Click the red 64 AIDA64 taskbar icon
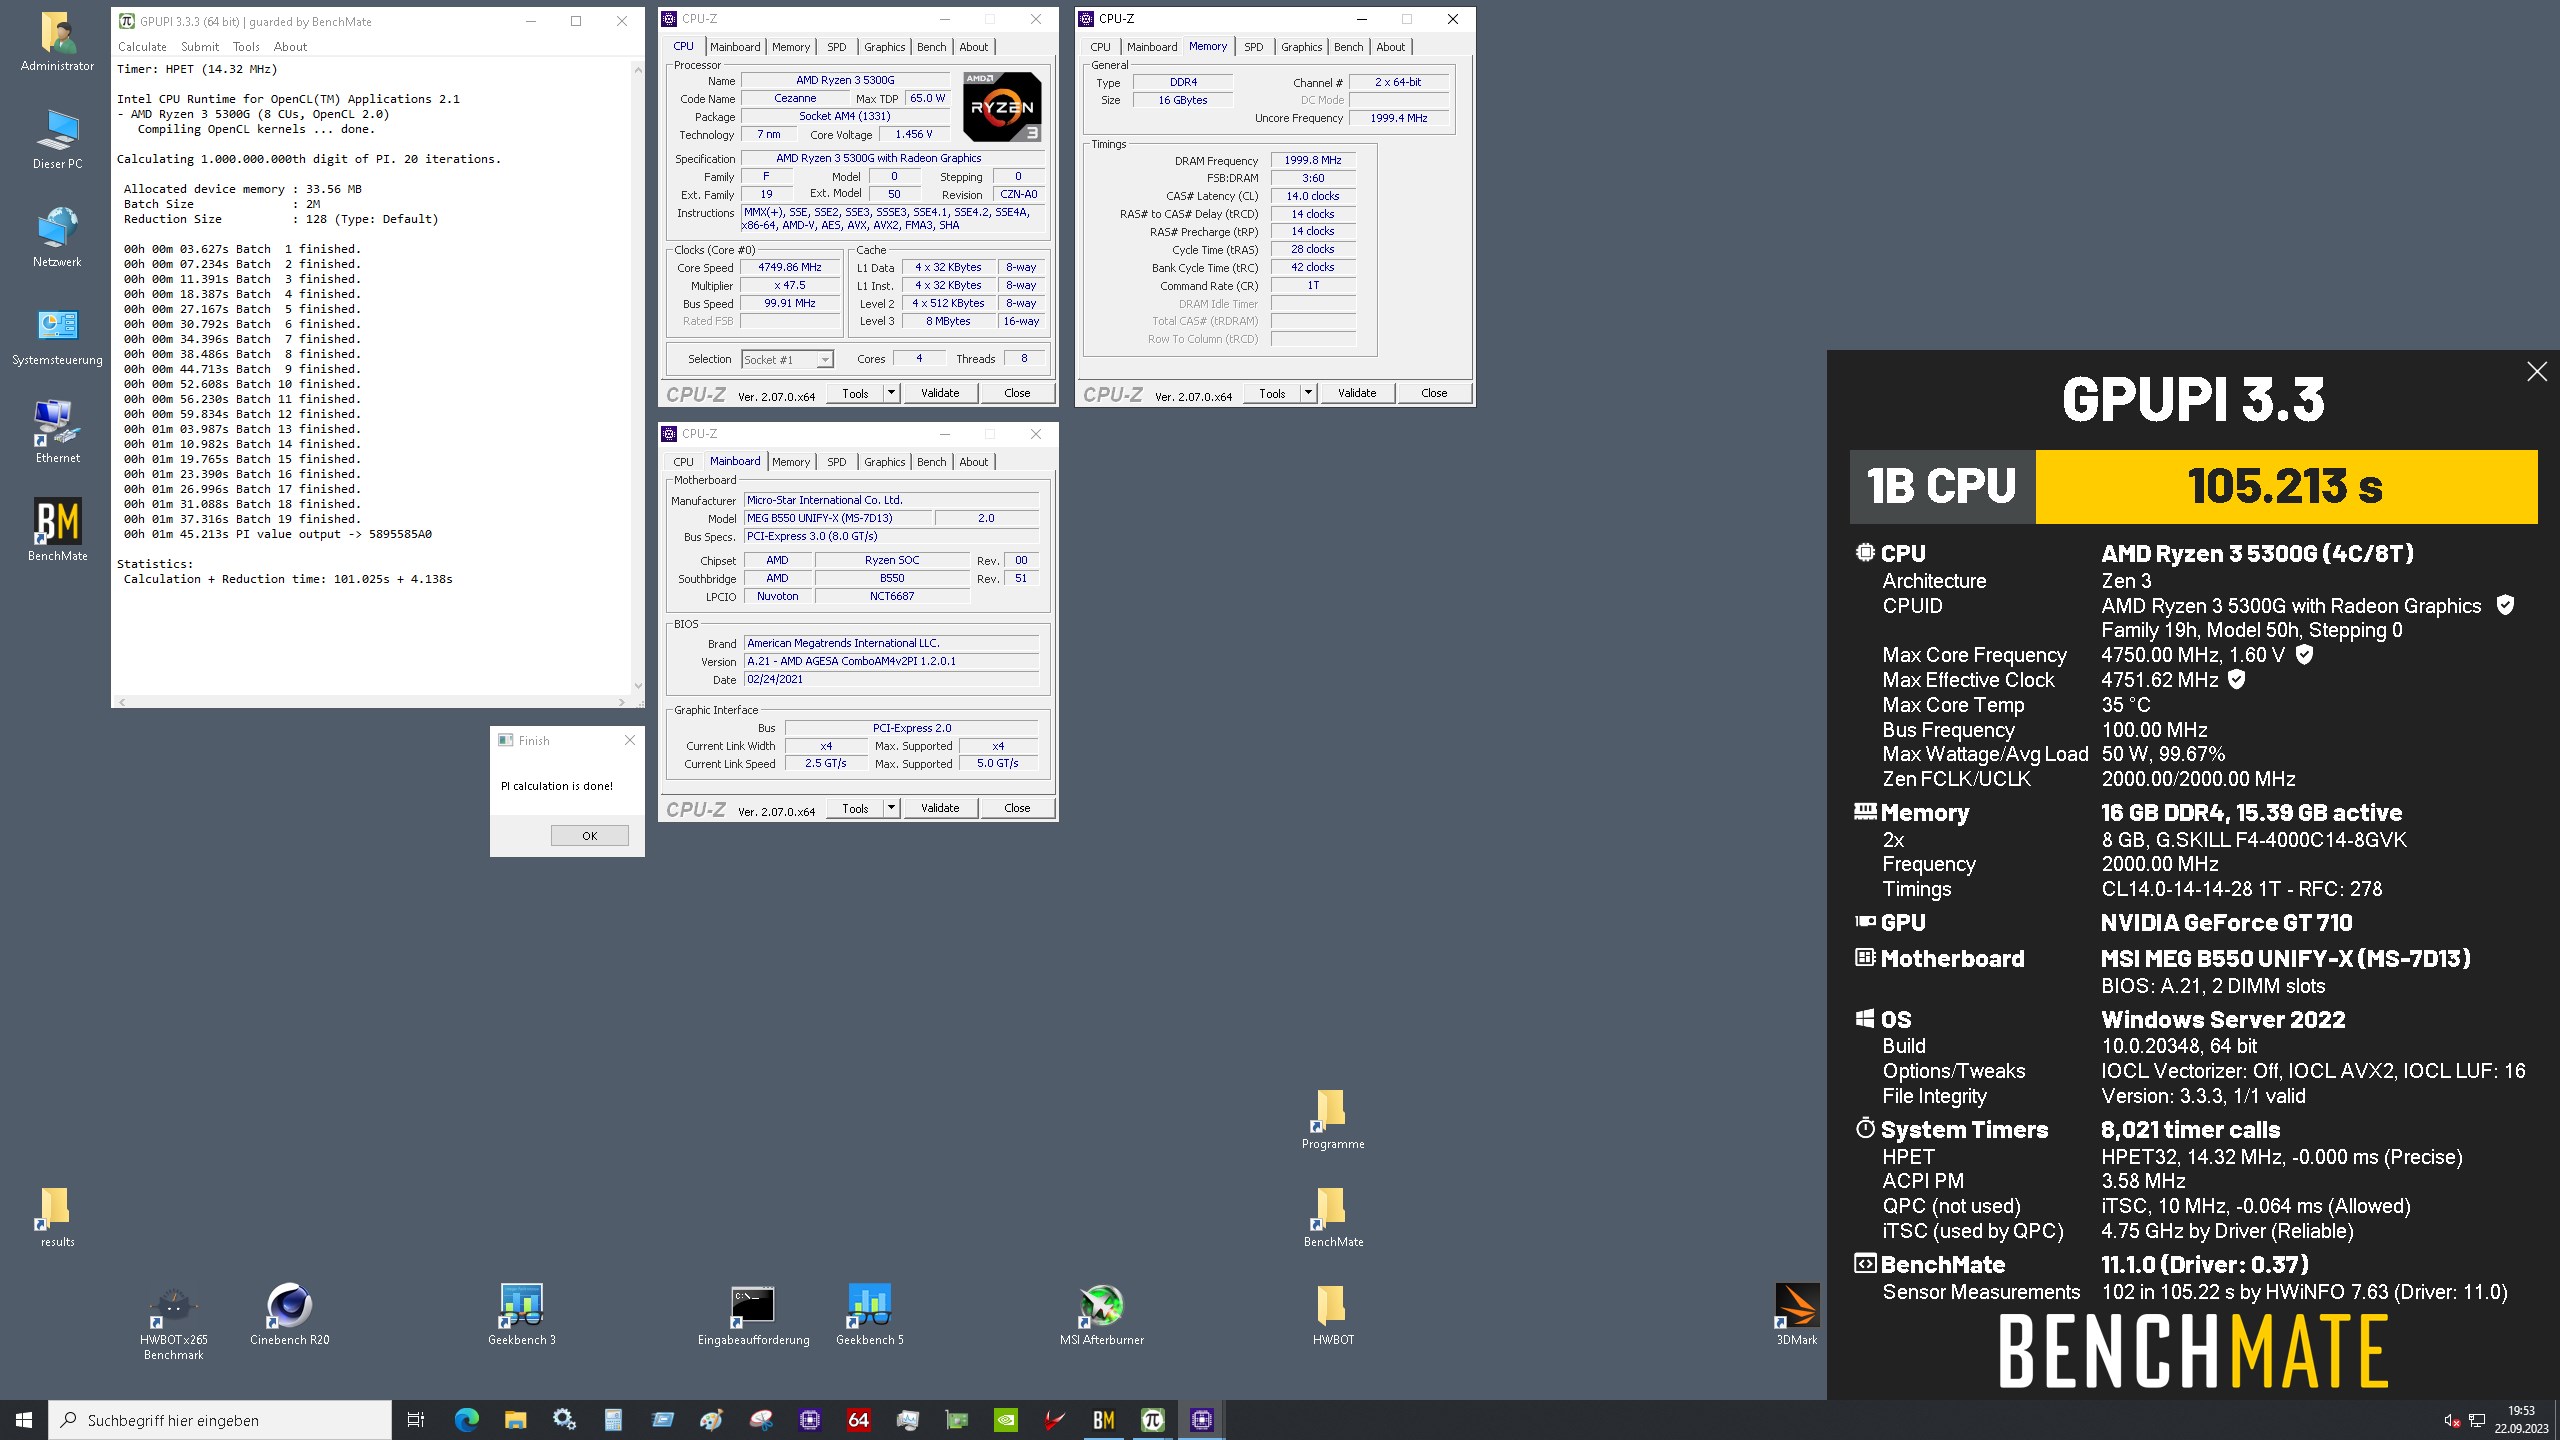2560x1440 pixels. [858, 1419]
